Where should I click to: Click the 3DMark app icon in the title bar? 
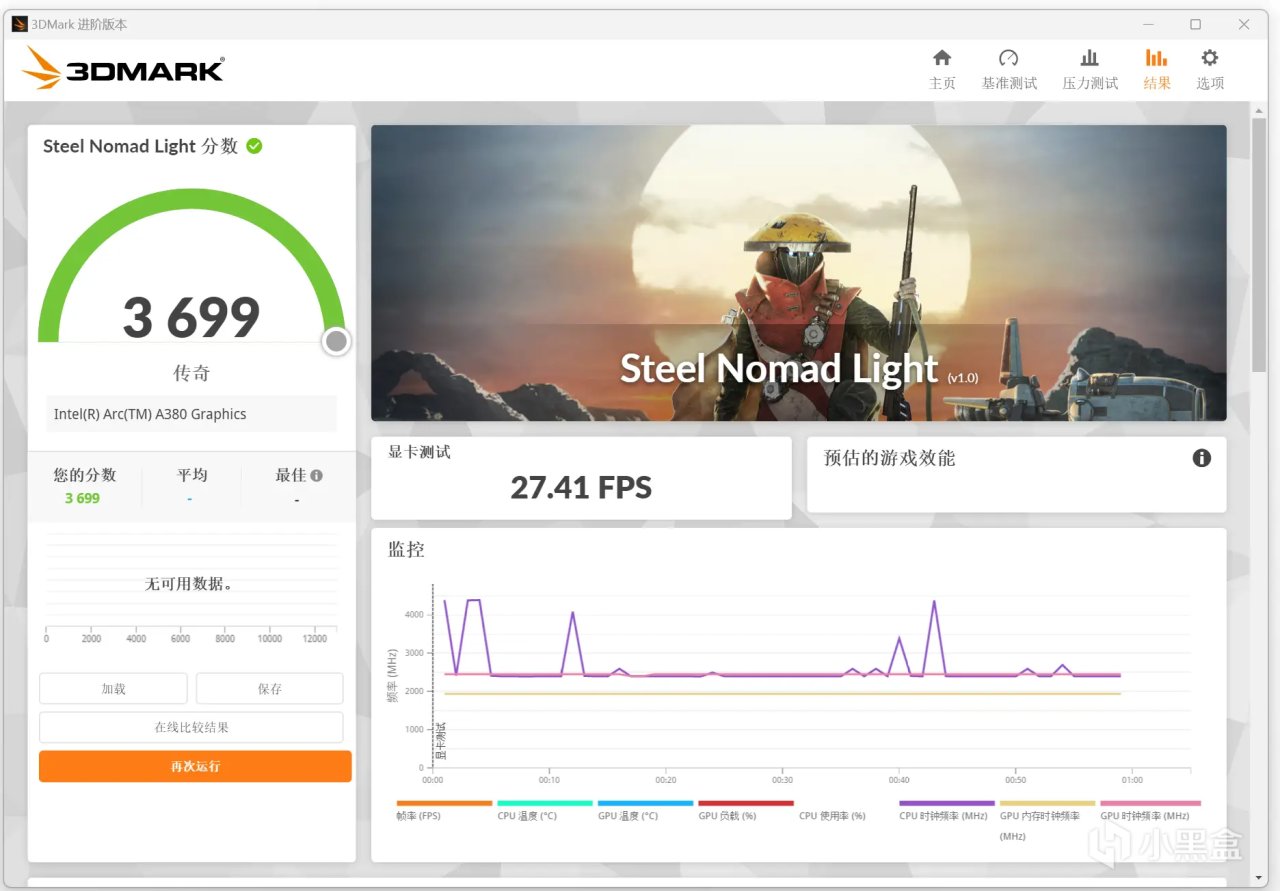click(x=20, y=24)
